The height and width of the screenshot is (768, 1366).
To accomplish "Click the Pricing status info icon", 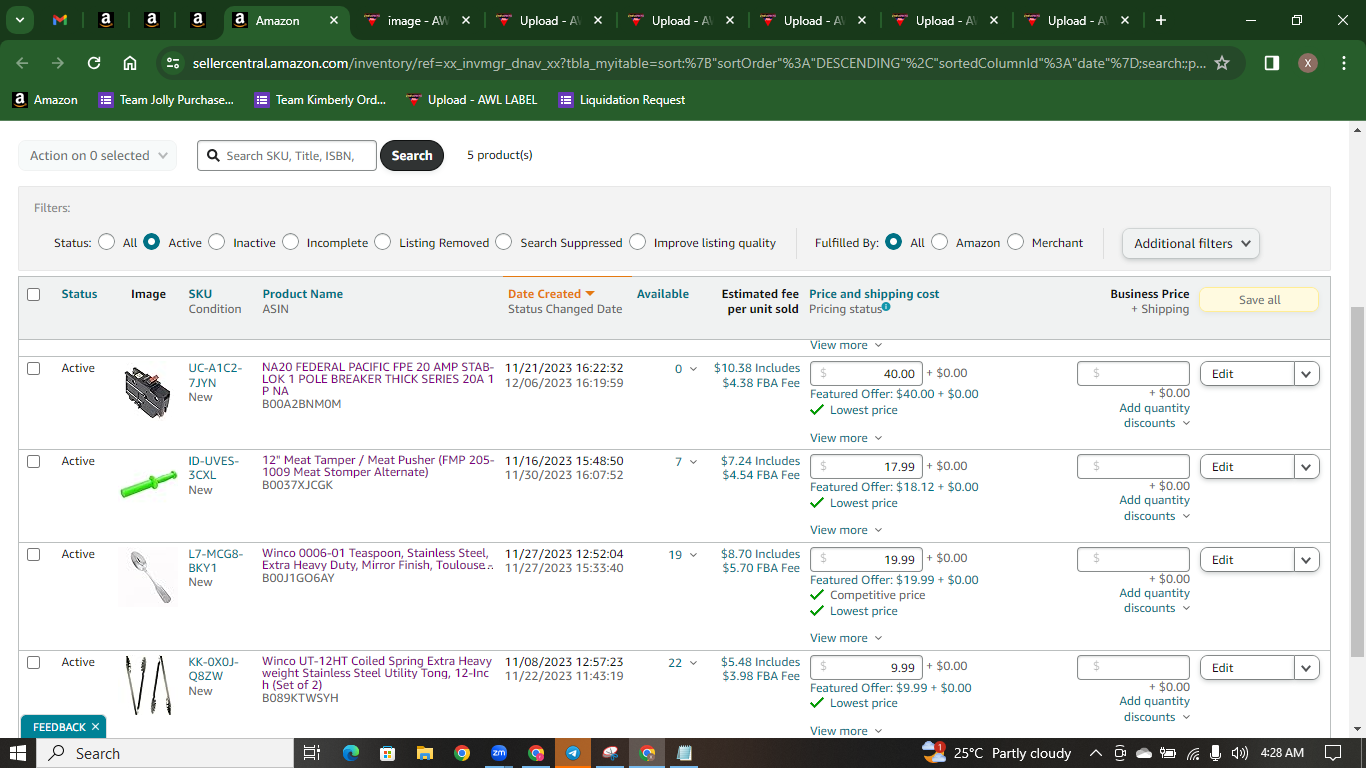I will pyautogui.click(x=886, y=307).
